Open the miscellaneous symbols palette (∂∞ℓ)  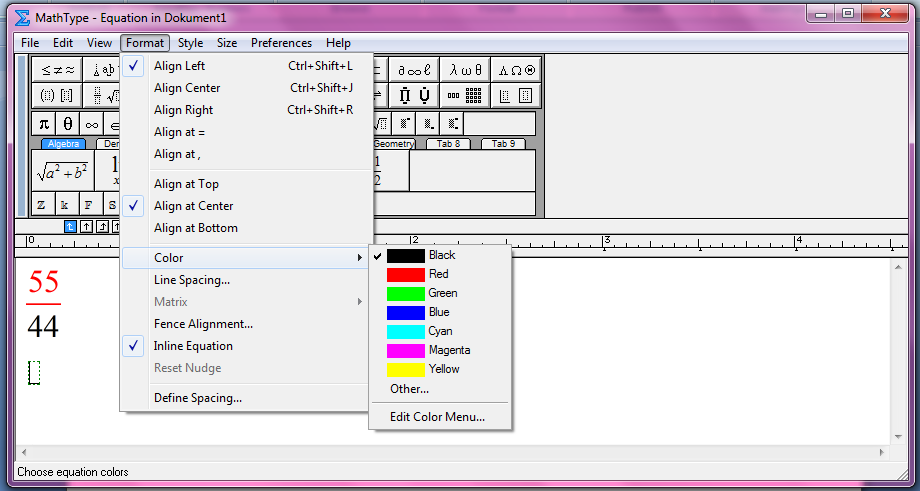point(414,70)
